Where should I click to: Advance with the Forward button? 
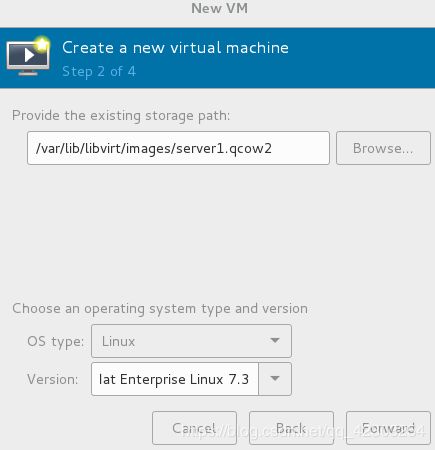(388, 428)
